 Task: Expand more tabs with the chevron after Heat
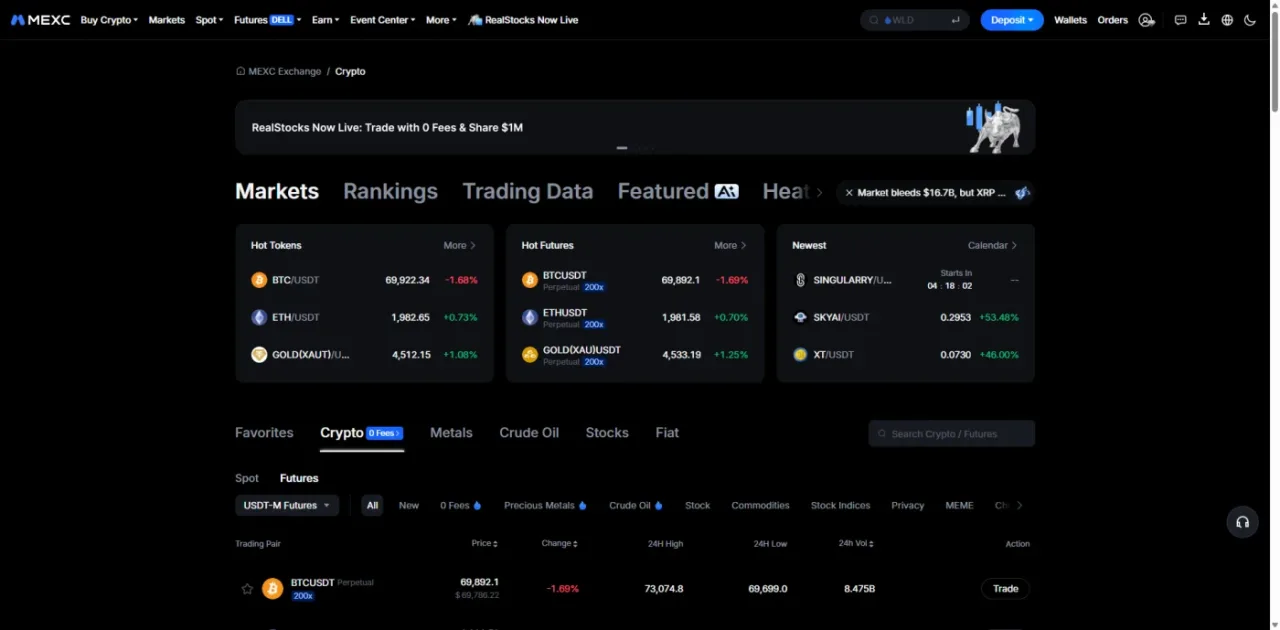click(x=820, y=192)
